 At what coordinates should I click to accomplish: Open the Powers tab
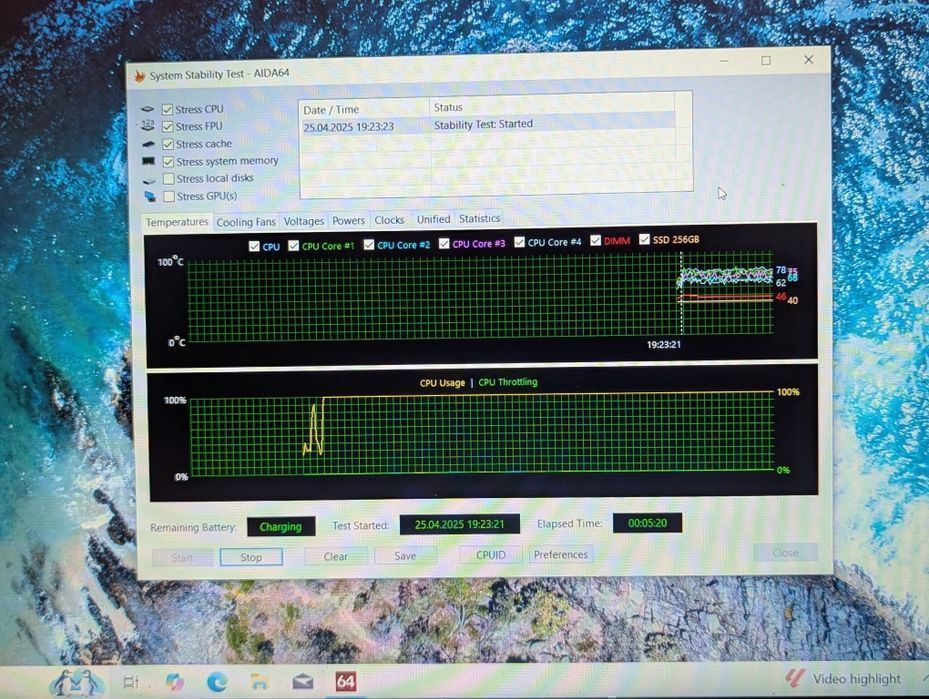coord(348,220)
